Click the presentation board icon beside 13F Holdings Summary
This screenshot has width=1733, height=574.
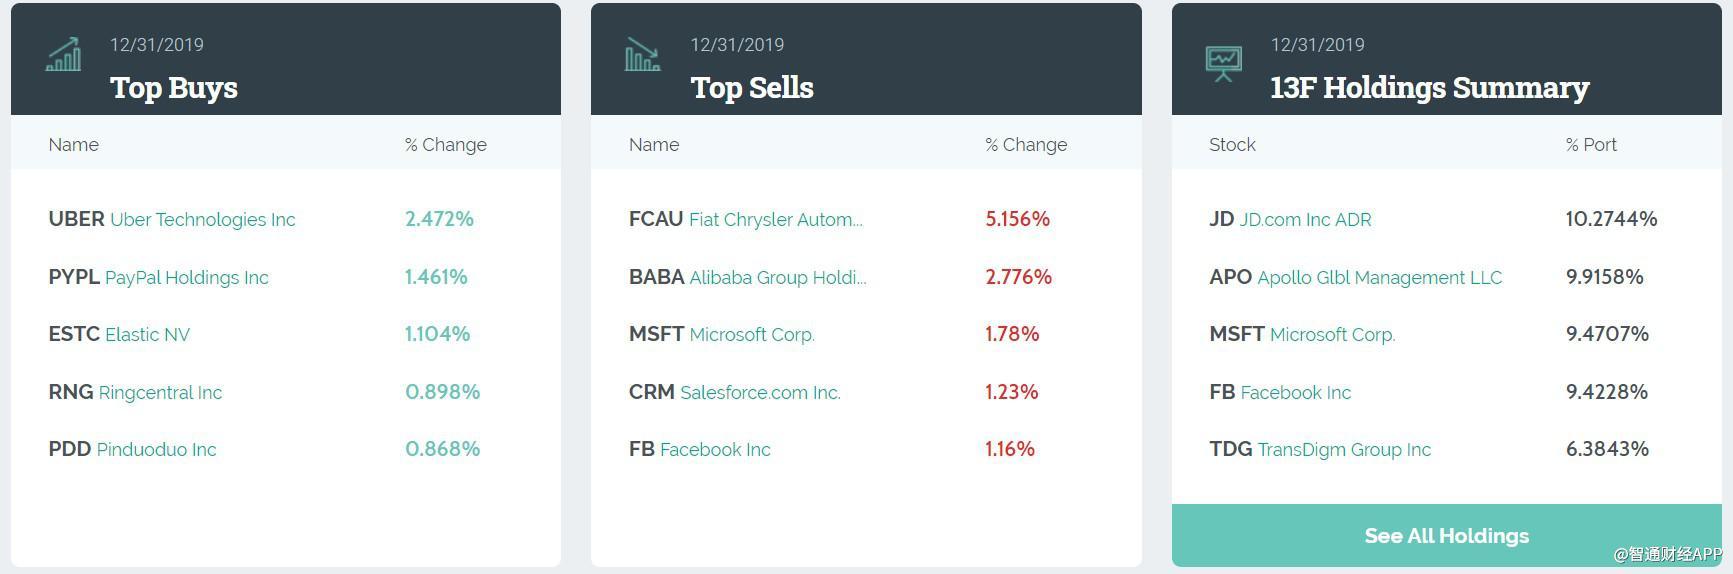point(1223,63)
